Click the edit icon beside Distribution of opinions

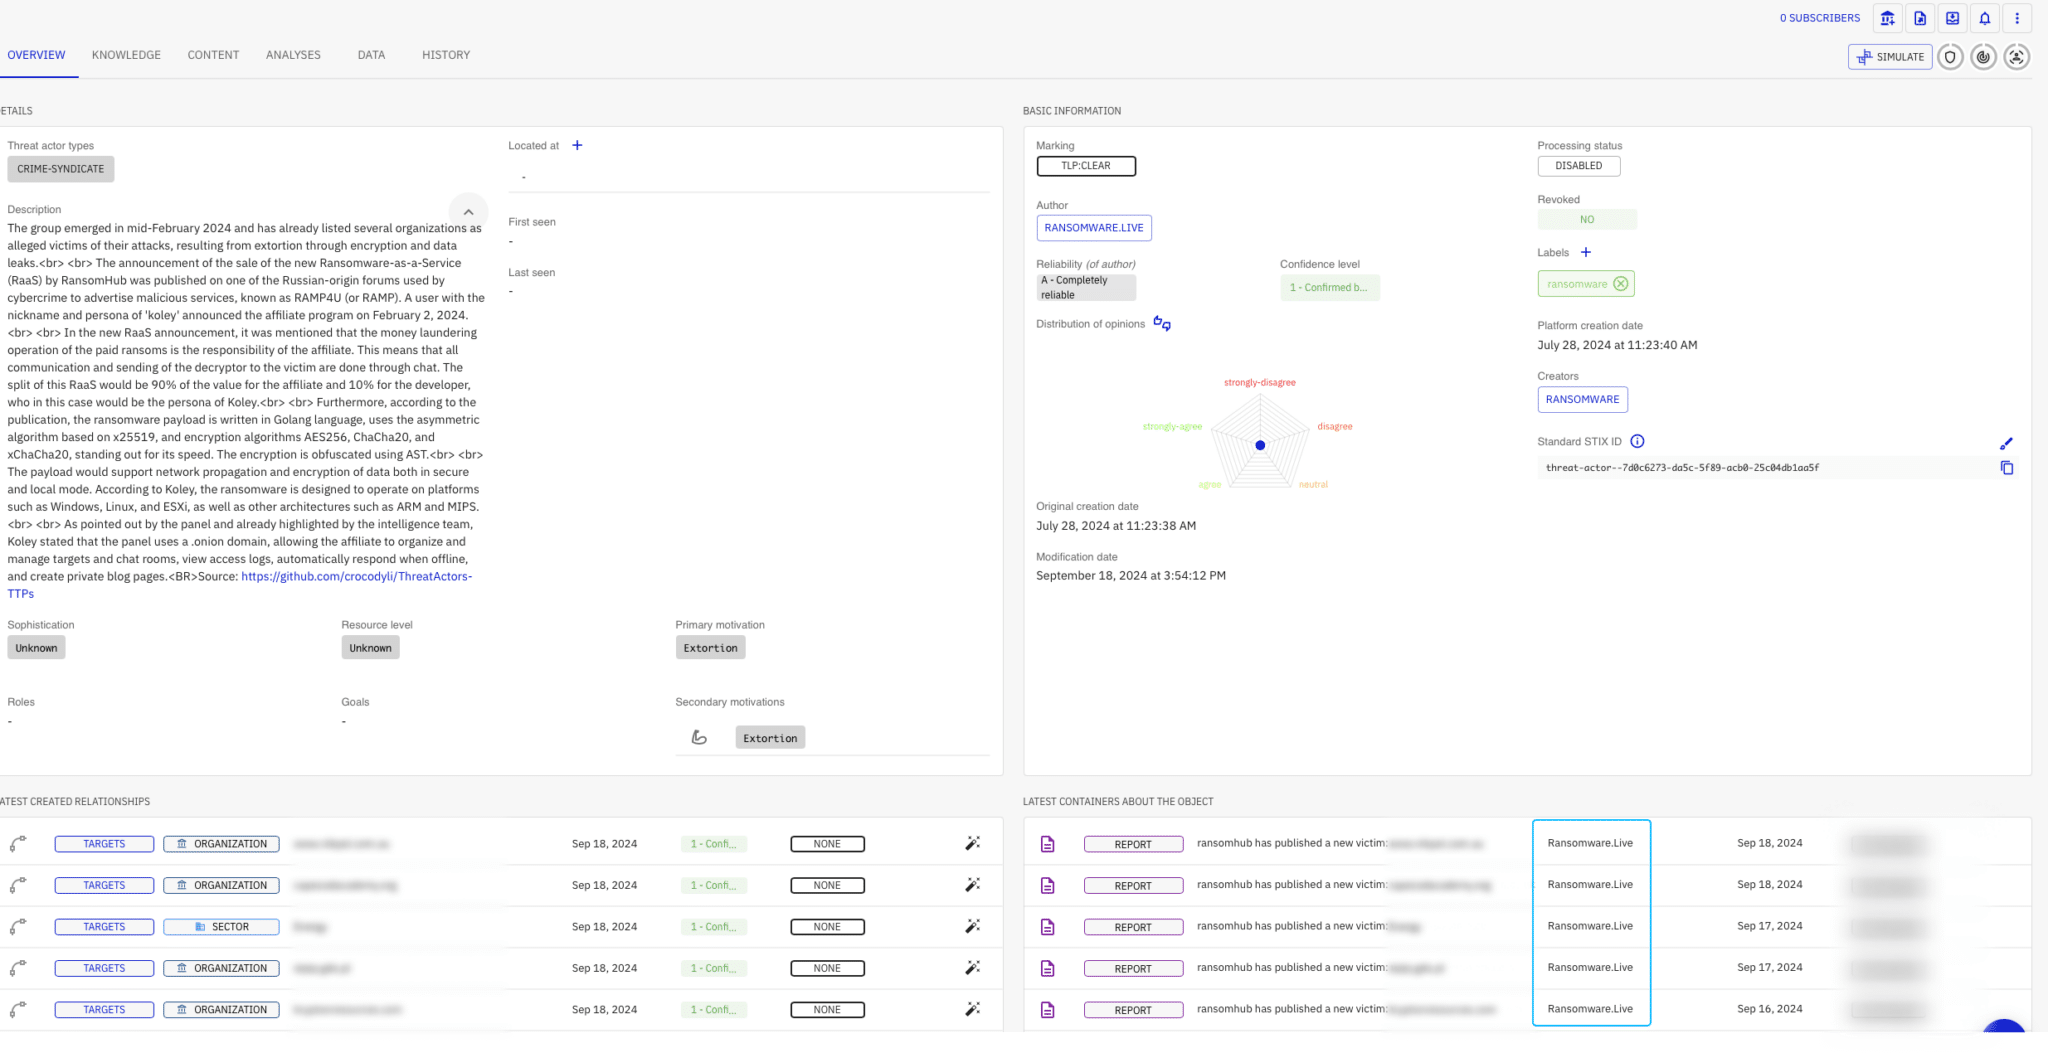[x=1161, y=323]
